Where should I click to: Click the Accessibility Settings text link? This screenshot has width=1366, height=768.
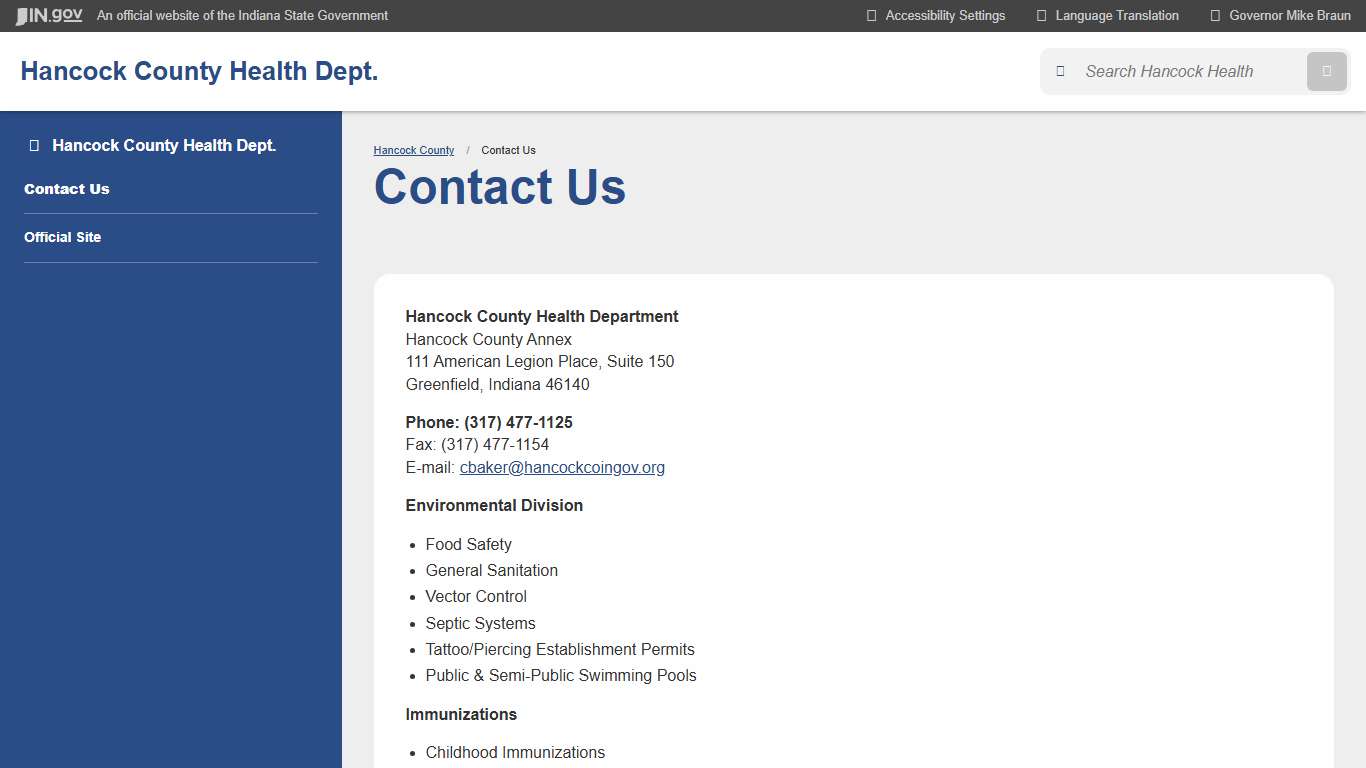pyautogui.click(x=945, y=15)
